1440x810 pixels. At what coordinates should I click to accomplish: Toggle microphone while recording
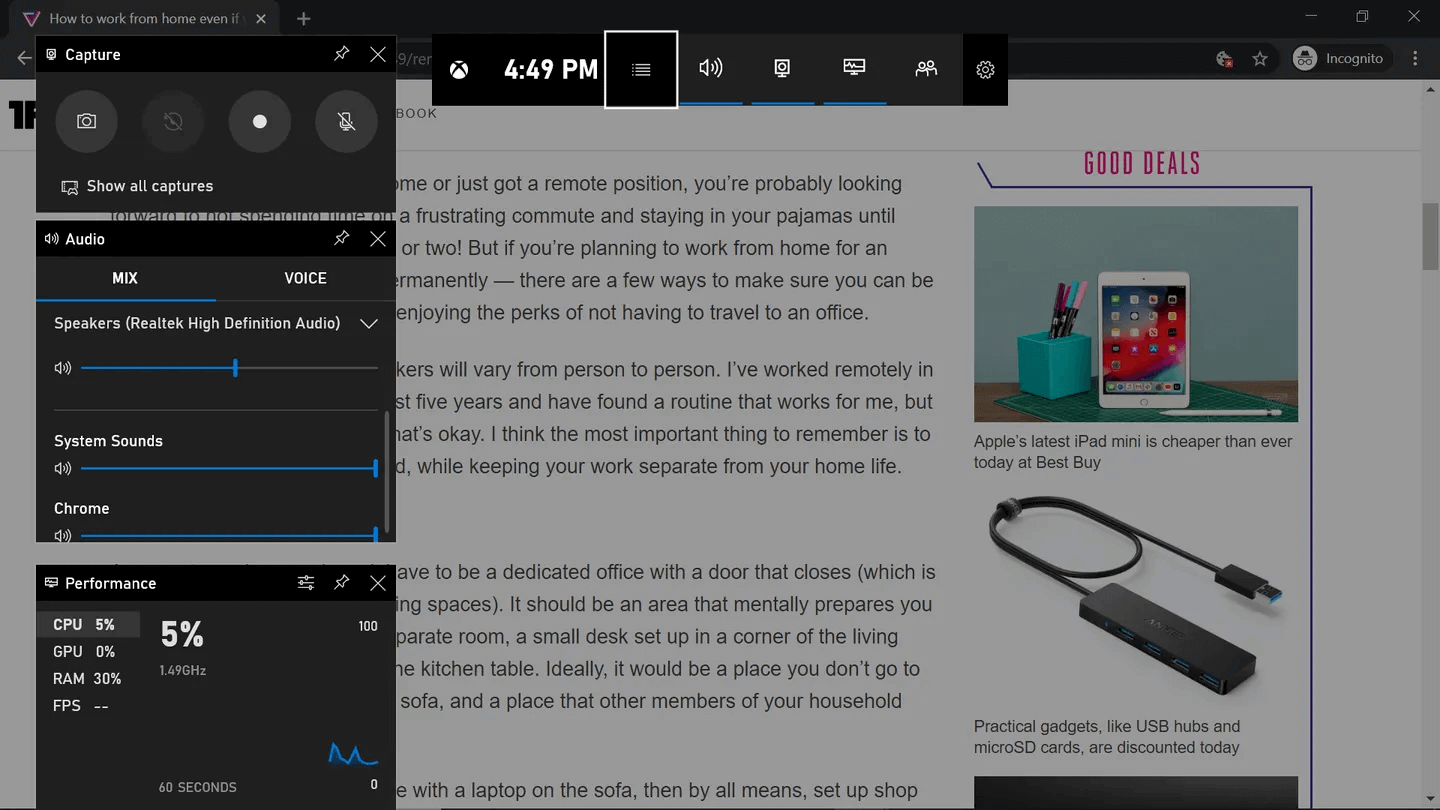(x=346, y=121)
